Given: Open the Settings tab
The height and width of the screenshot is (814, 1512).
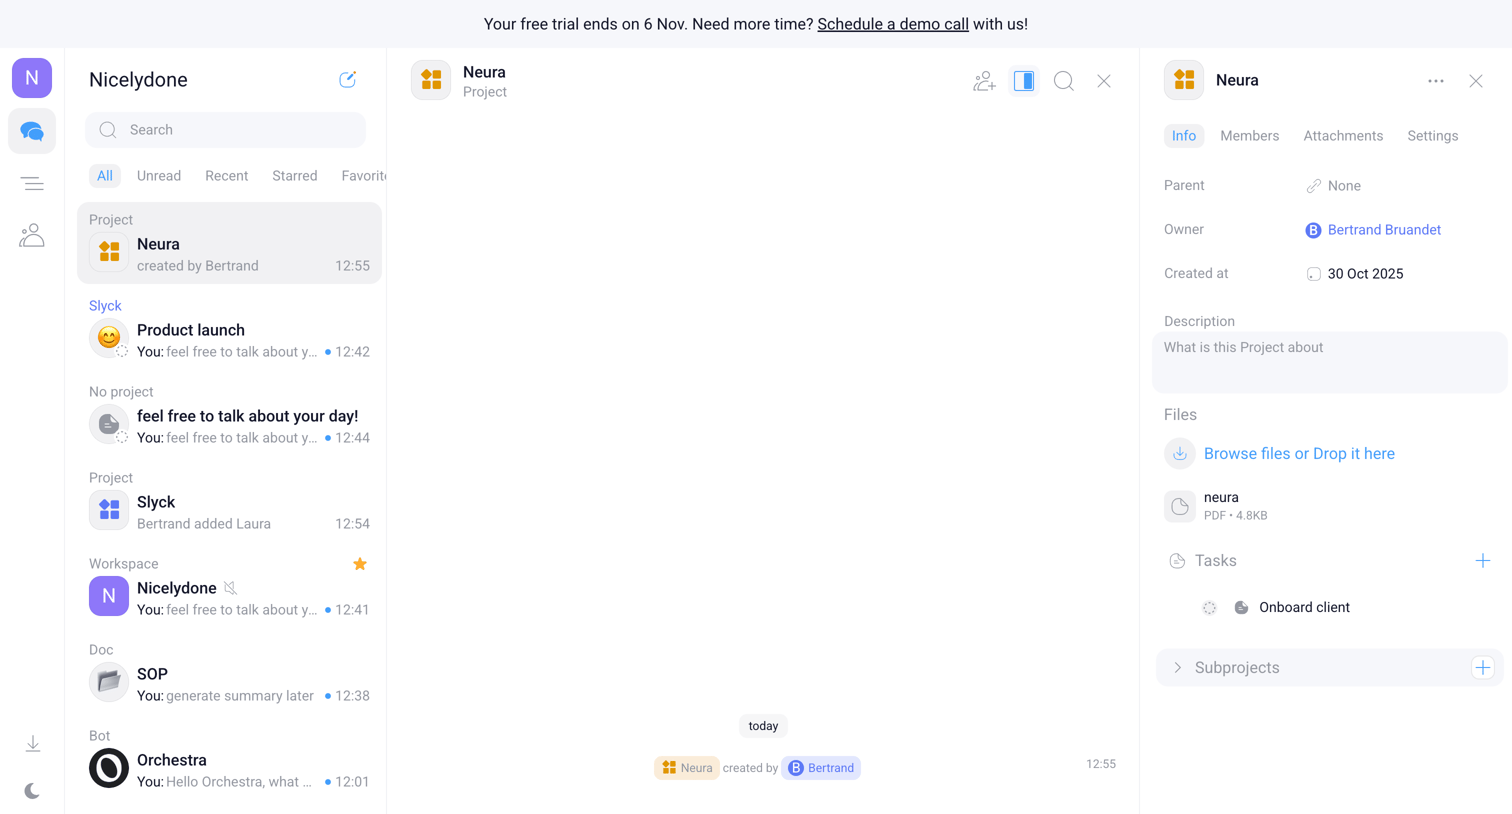Looking at the screenshot, I should (x=1432, y=136).
